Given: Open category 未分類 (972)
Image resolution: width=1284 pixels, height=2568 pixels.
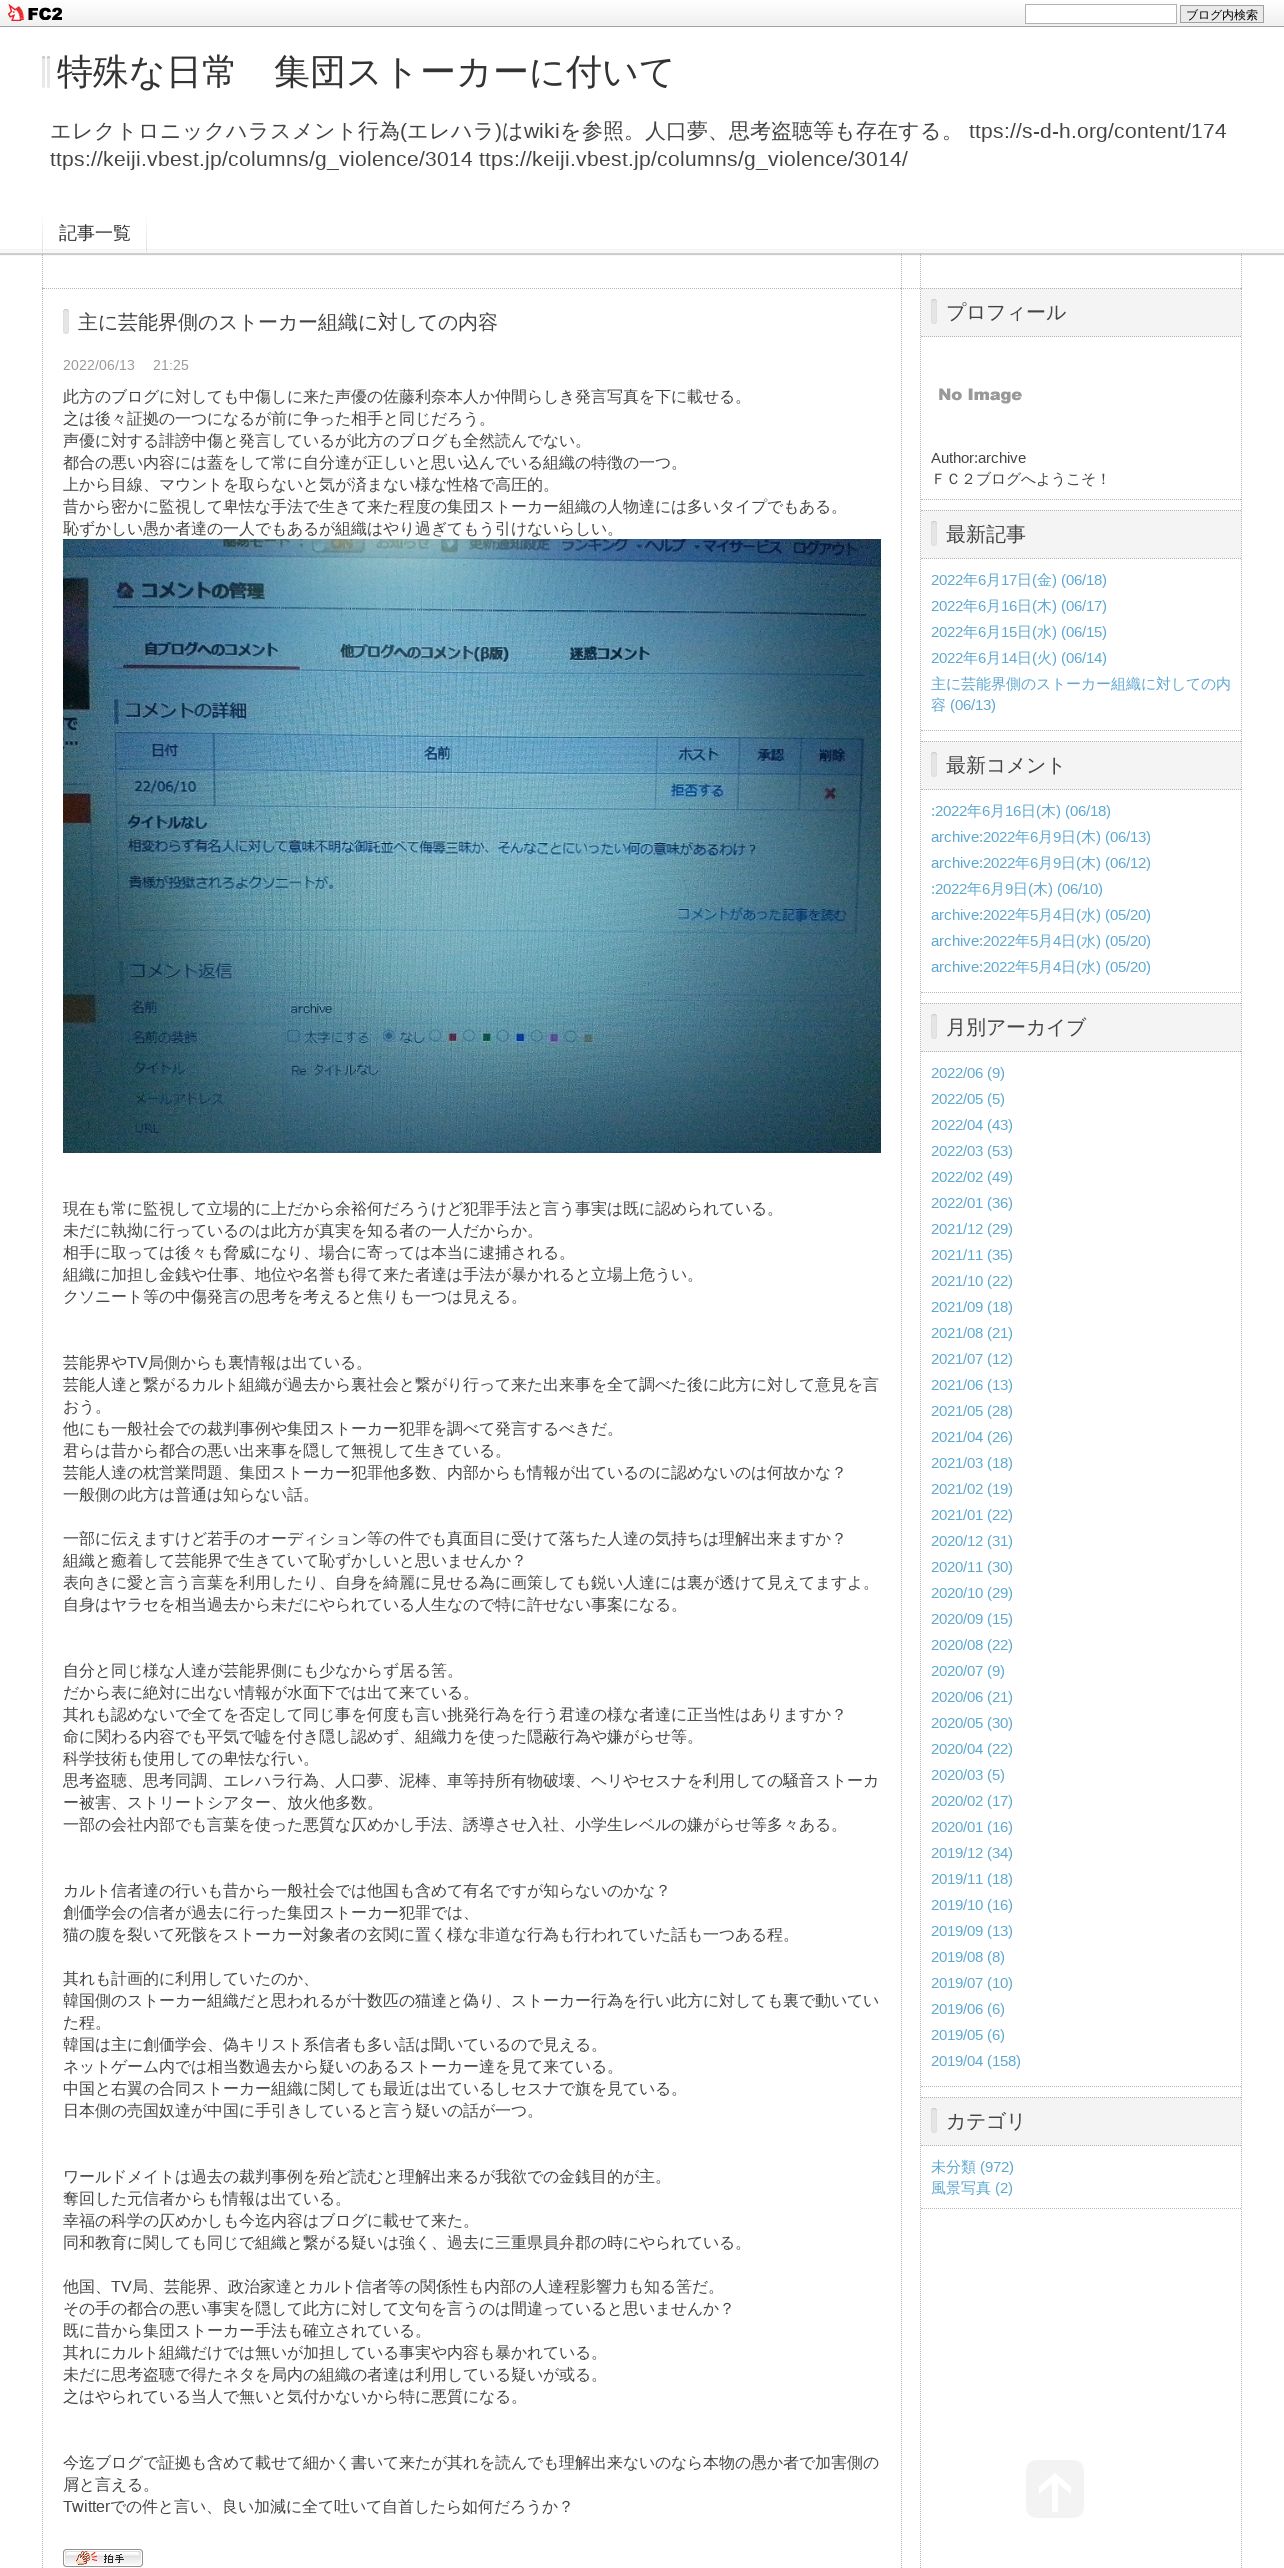Looking at the screenshot, I should [972, 2167].
